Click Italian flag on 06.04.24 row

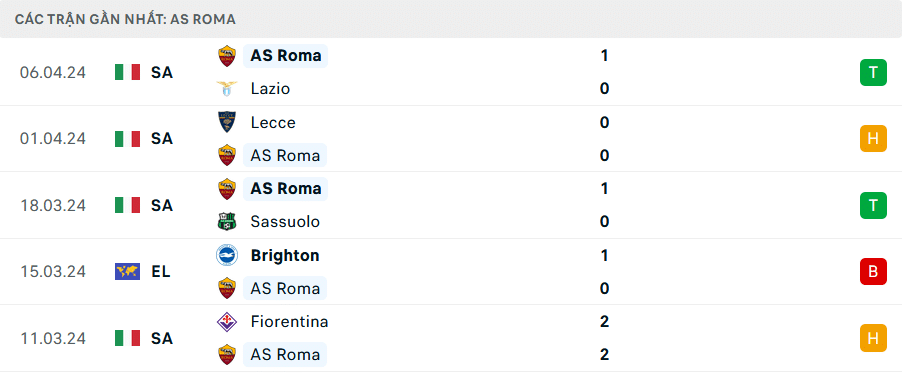coord(128,72)
